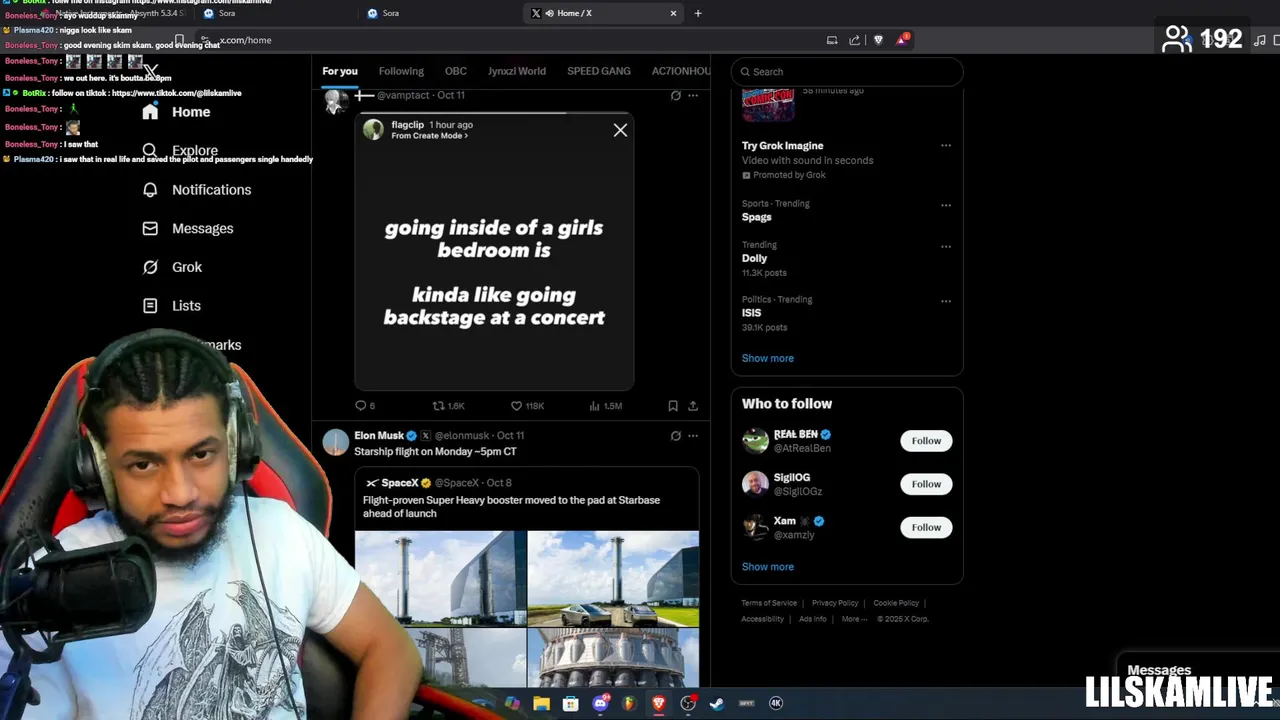The width and height of the screenshot is (1280, 720).
Task: Open the Dolly trending topic
Action: pos(754,258)
